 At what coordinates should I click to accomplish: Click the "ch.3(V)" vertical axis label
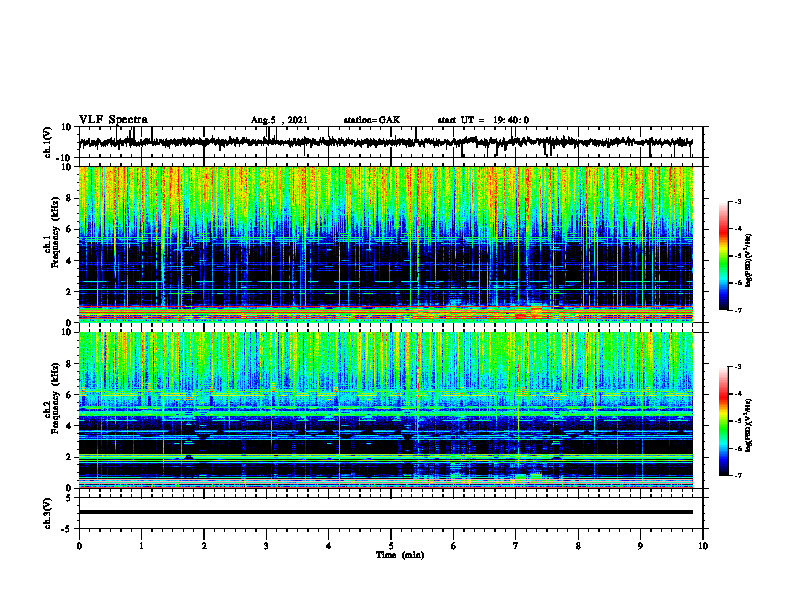(x=48, y=513)
